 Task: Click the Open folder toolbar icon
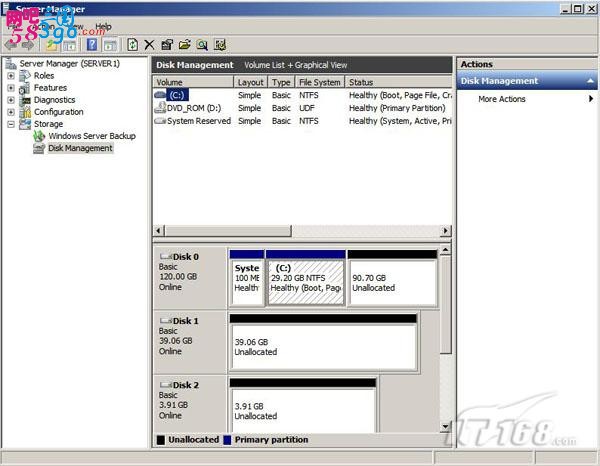click(x=184, y=45)
